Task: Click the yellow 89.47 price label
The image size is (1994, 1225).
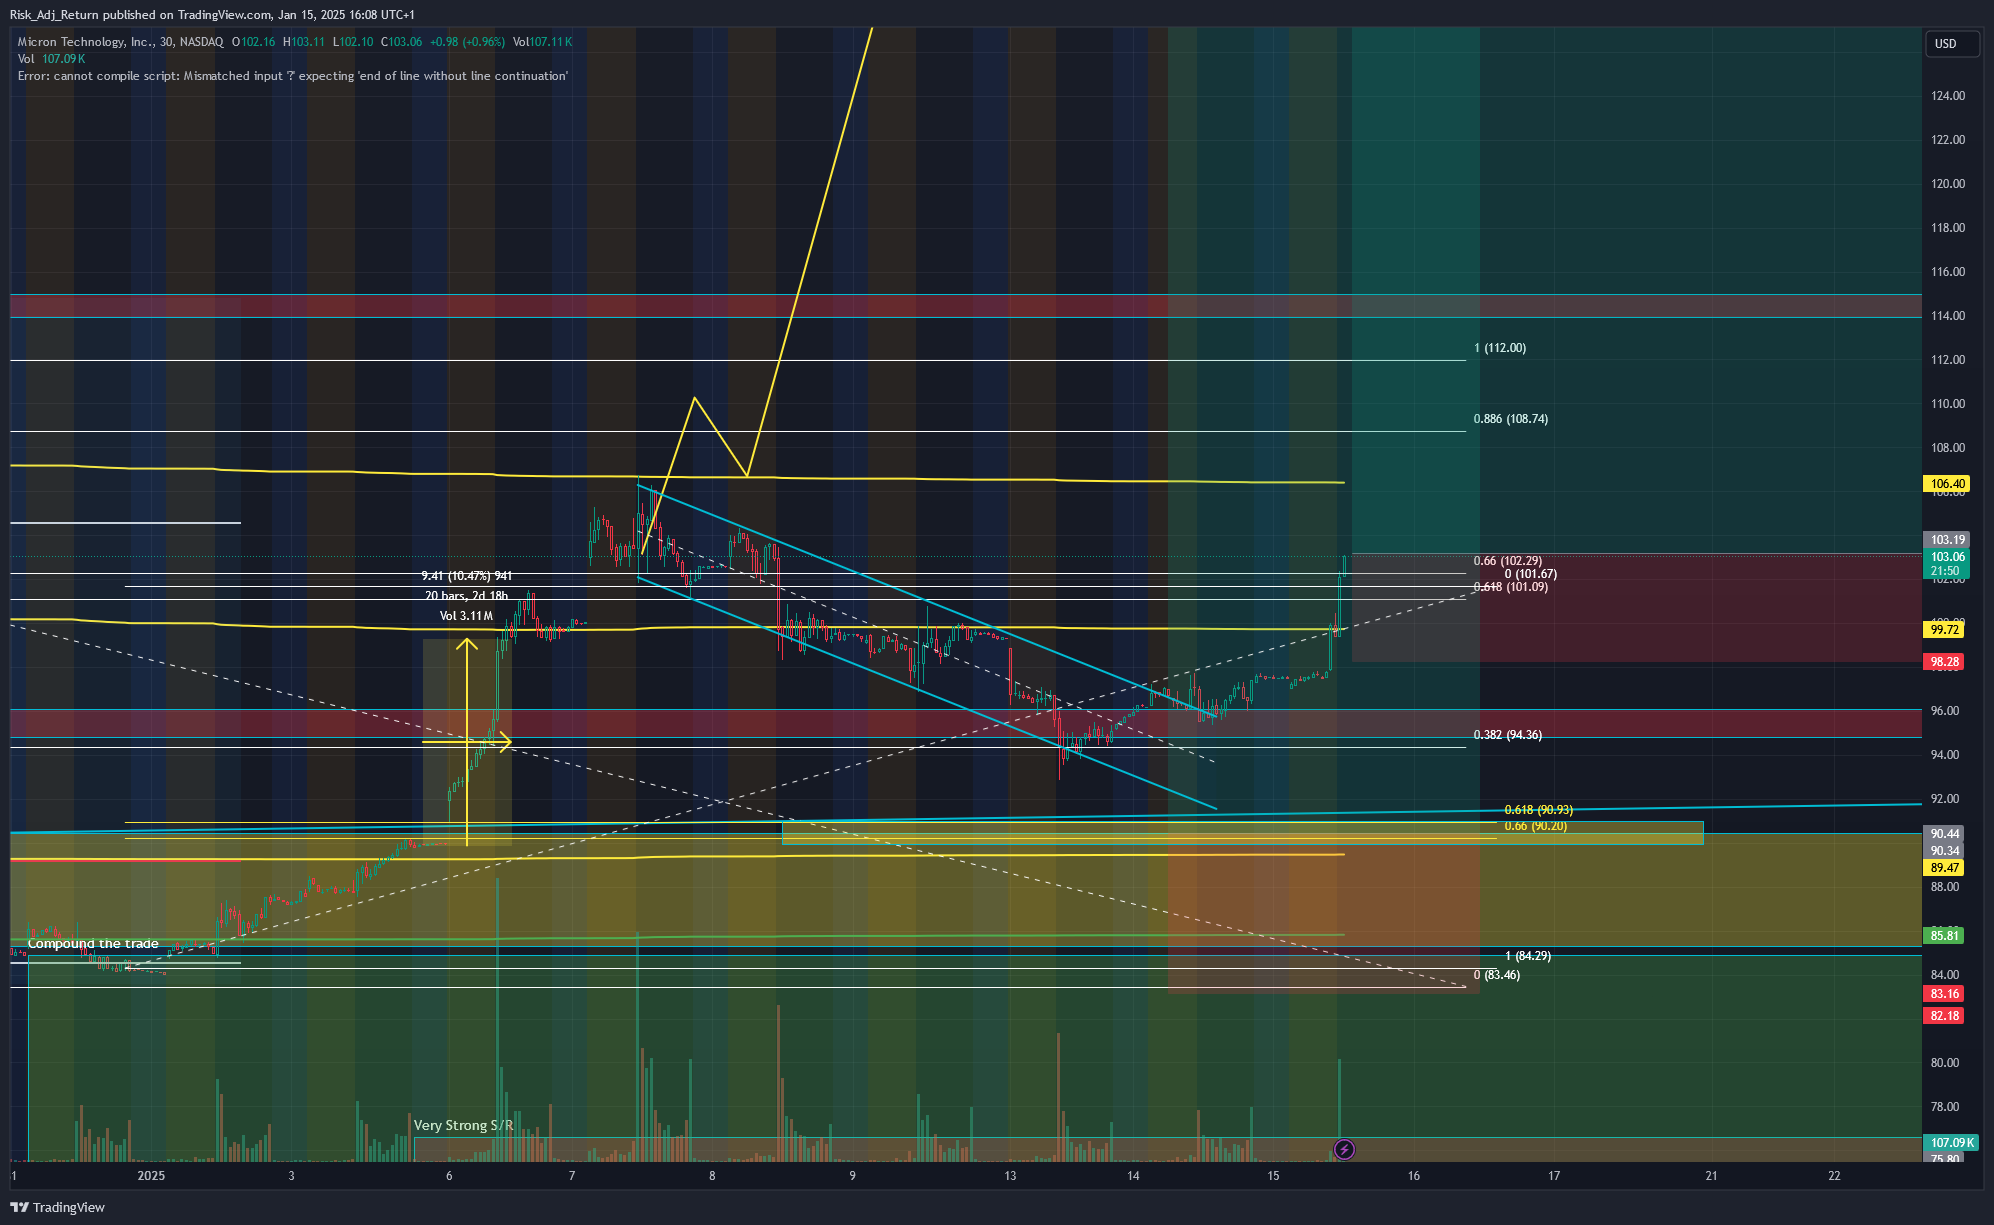Action: click(x=1944, y=868)
